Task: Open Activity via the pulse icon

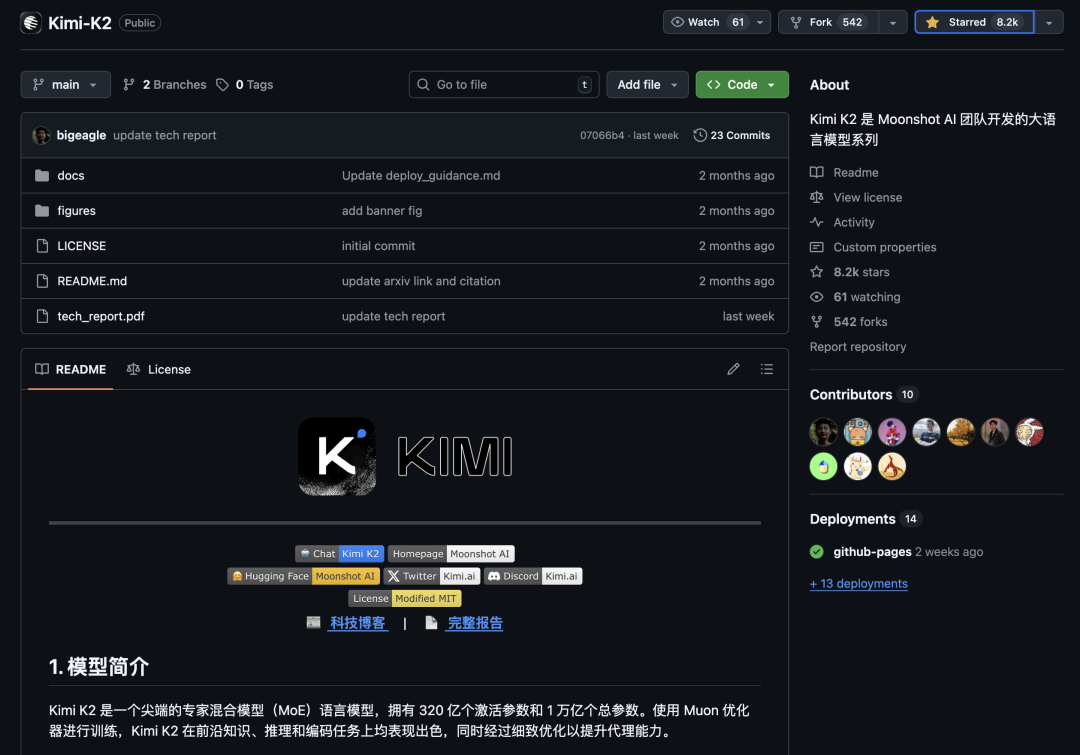Action: pyautogui.click(x=817, y=221)
